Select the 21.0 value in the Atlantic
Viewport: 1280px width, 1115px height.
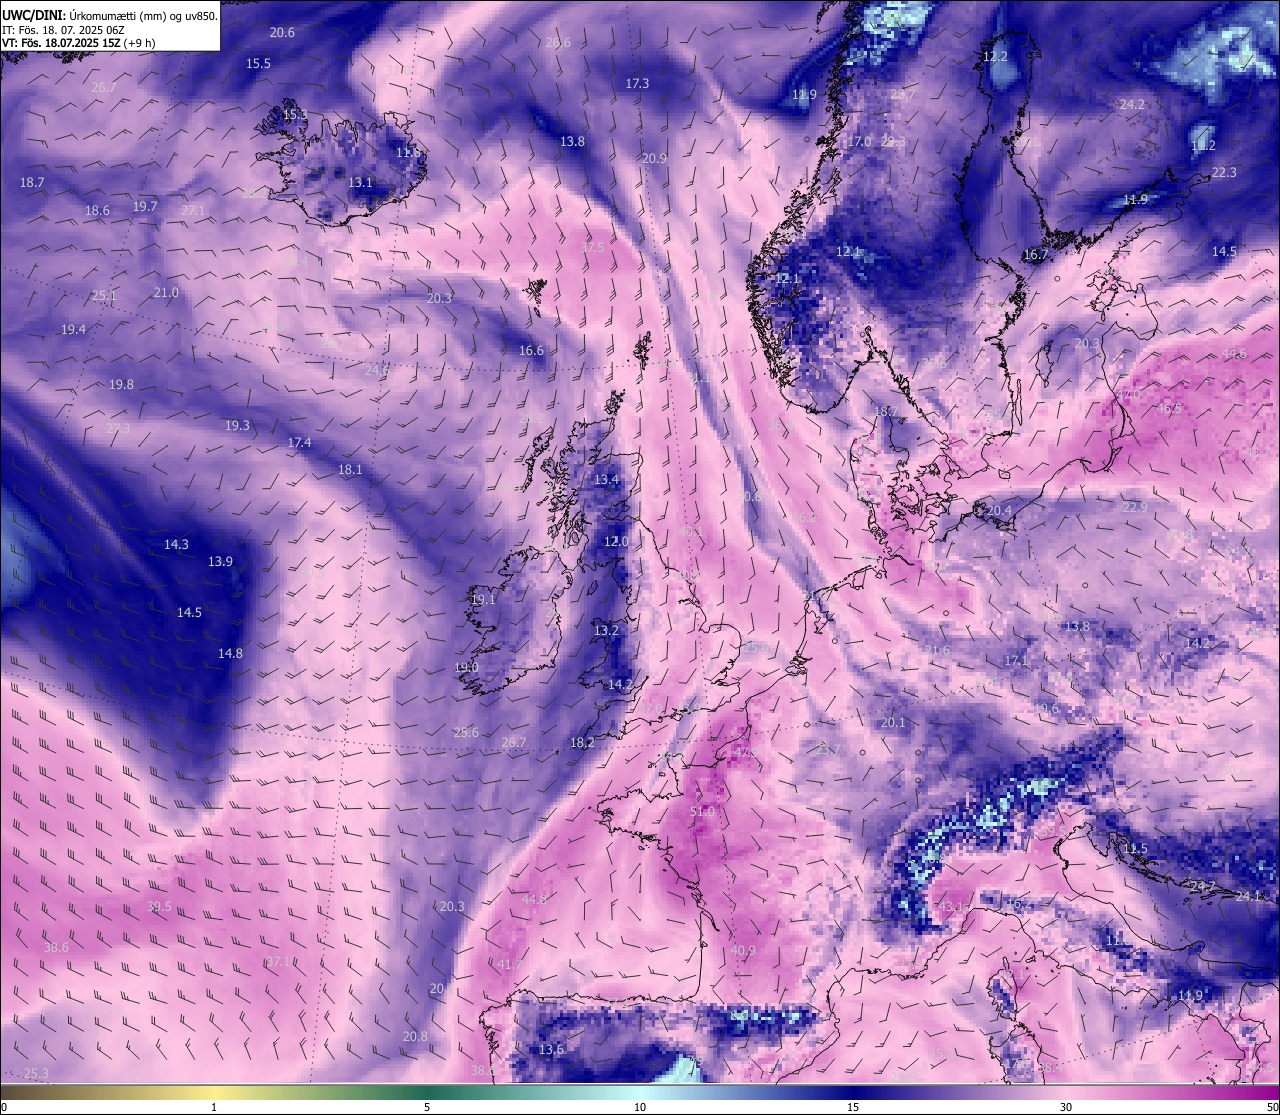pos(166,292)
